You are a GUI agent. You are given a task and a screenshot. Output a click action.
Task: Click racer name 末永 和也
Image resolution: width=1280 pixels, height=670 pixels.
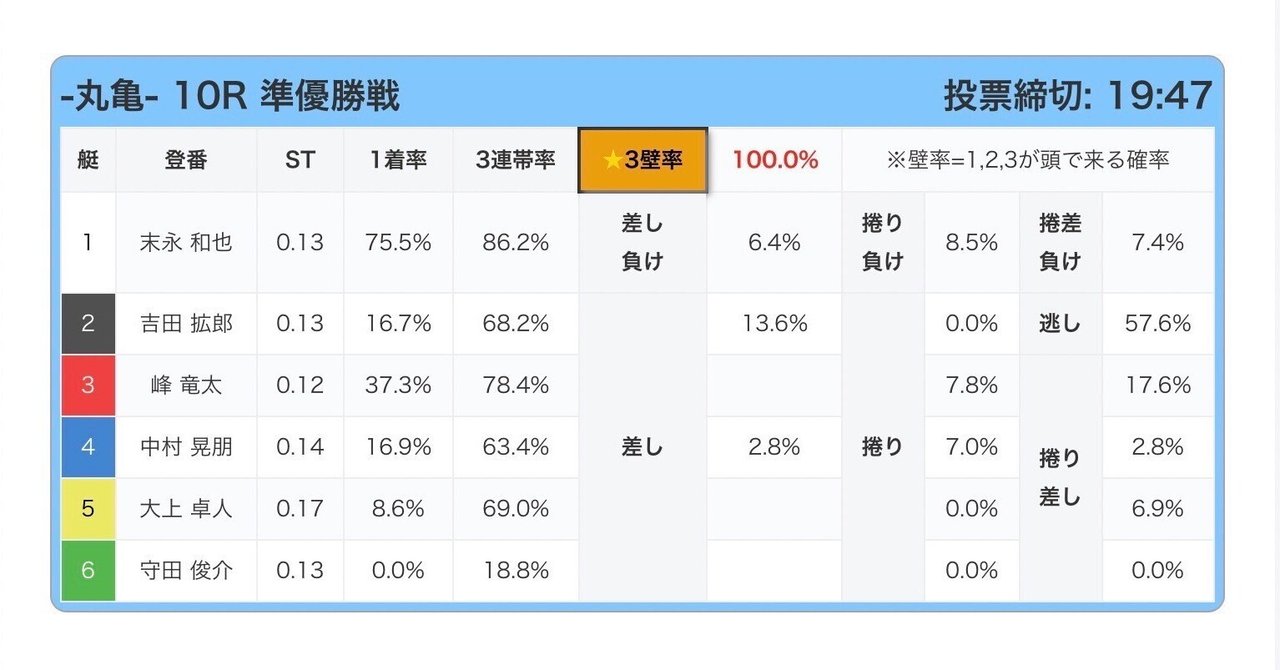click(186, 242)
